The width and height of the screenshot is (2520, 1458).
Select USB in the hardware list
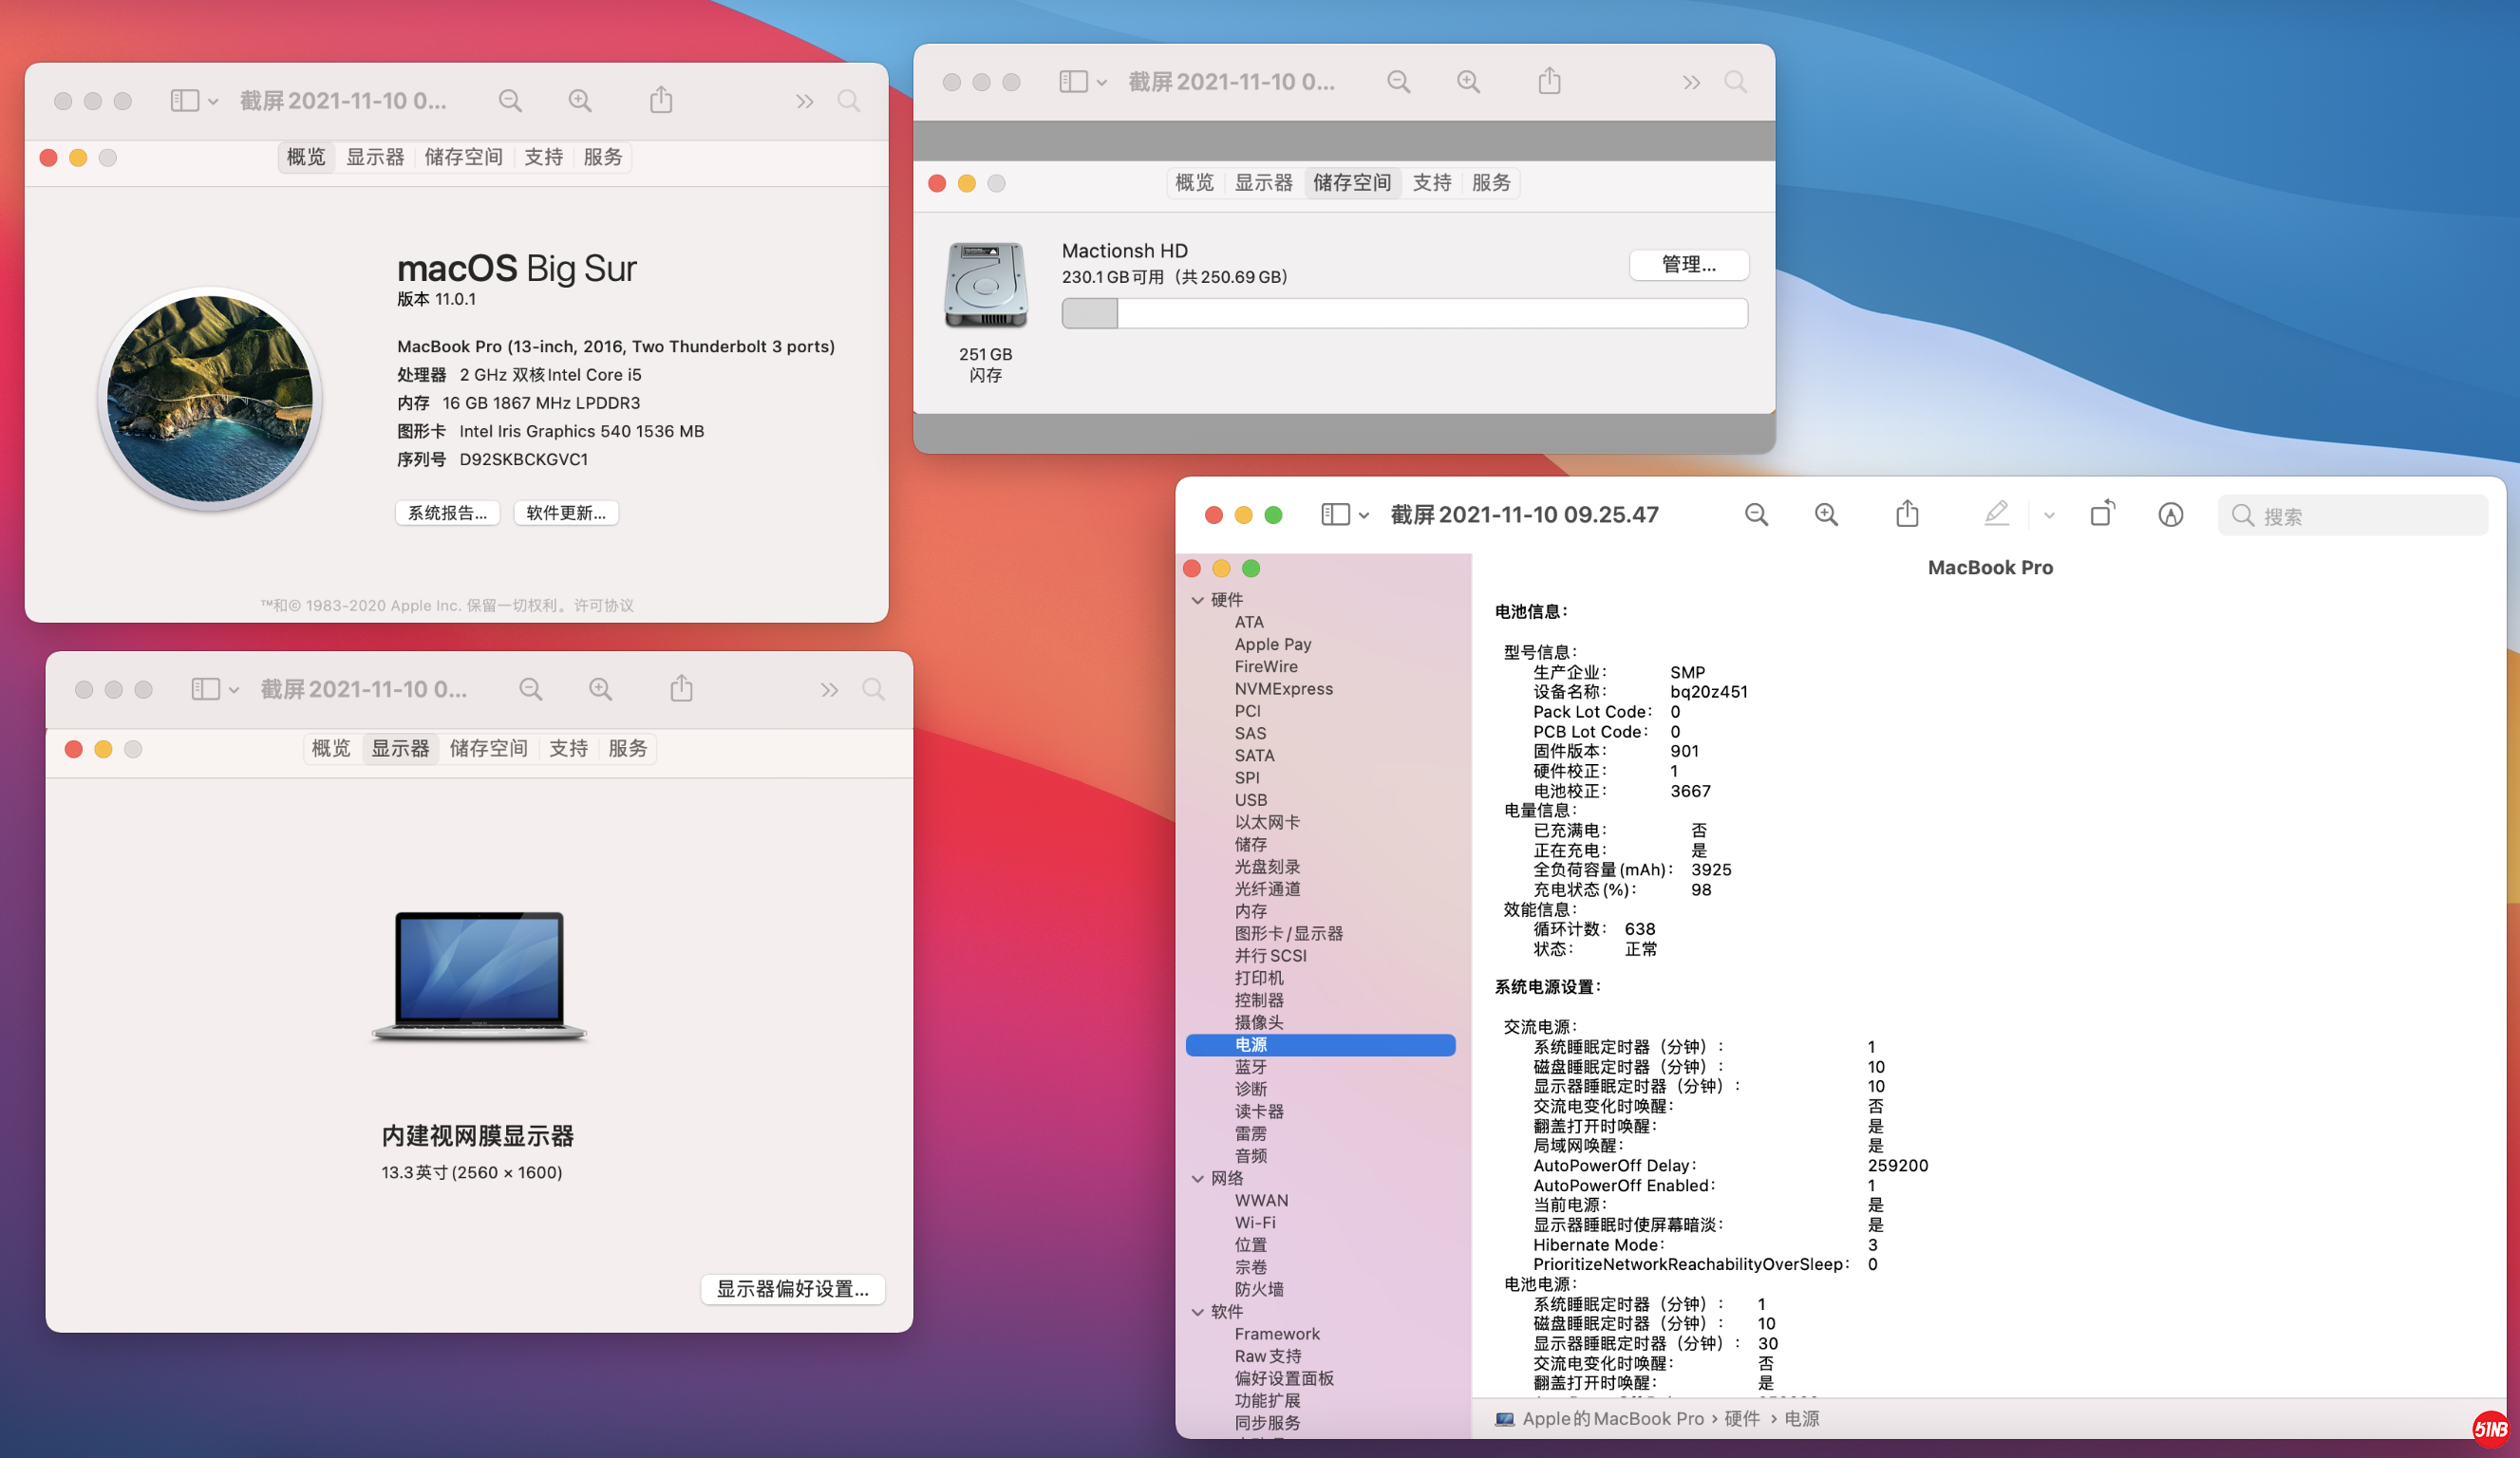tap(1250, 800)
